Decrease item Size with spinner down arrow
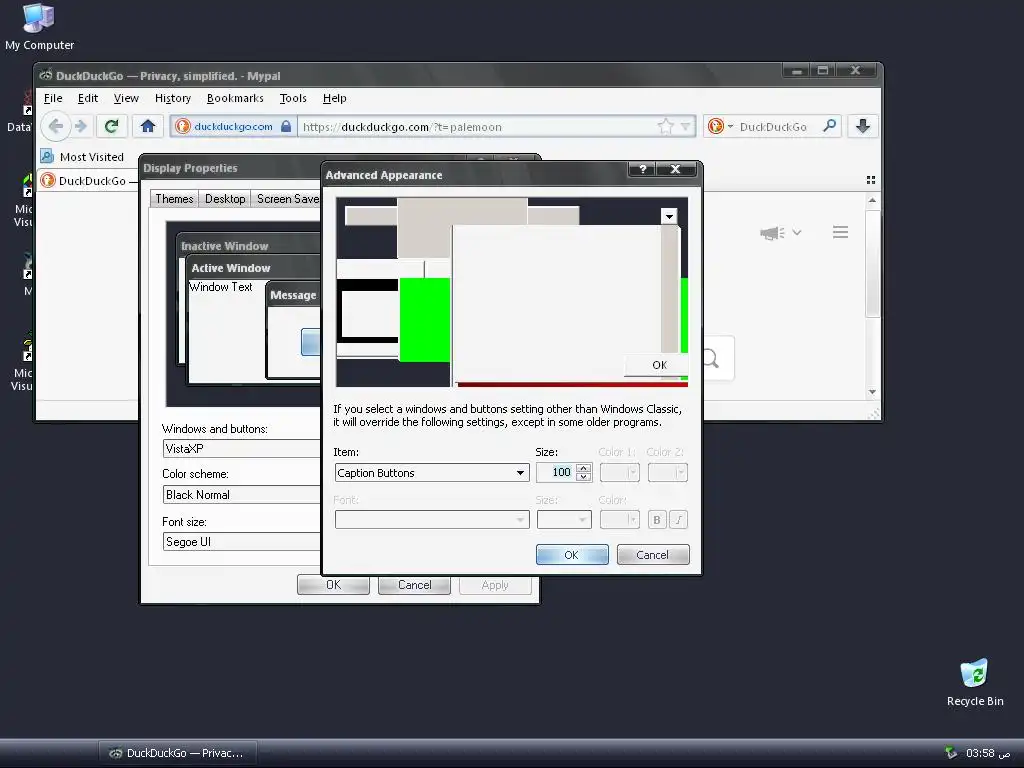The height and width of the screenshot is (768, 1024). tap(584, 477)
